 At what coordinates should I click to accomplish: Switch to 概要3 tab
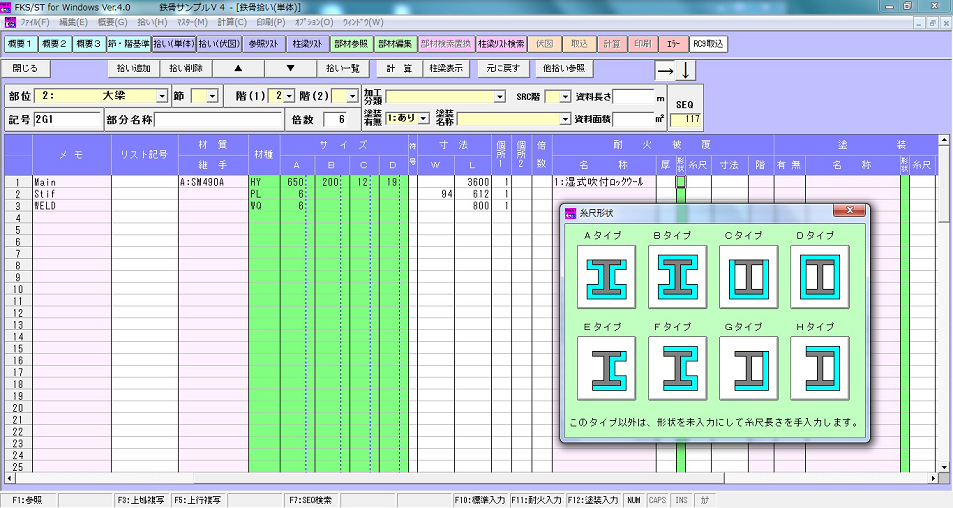89,44
